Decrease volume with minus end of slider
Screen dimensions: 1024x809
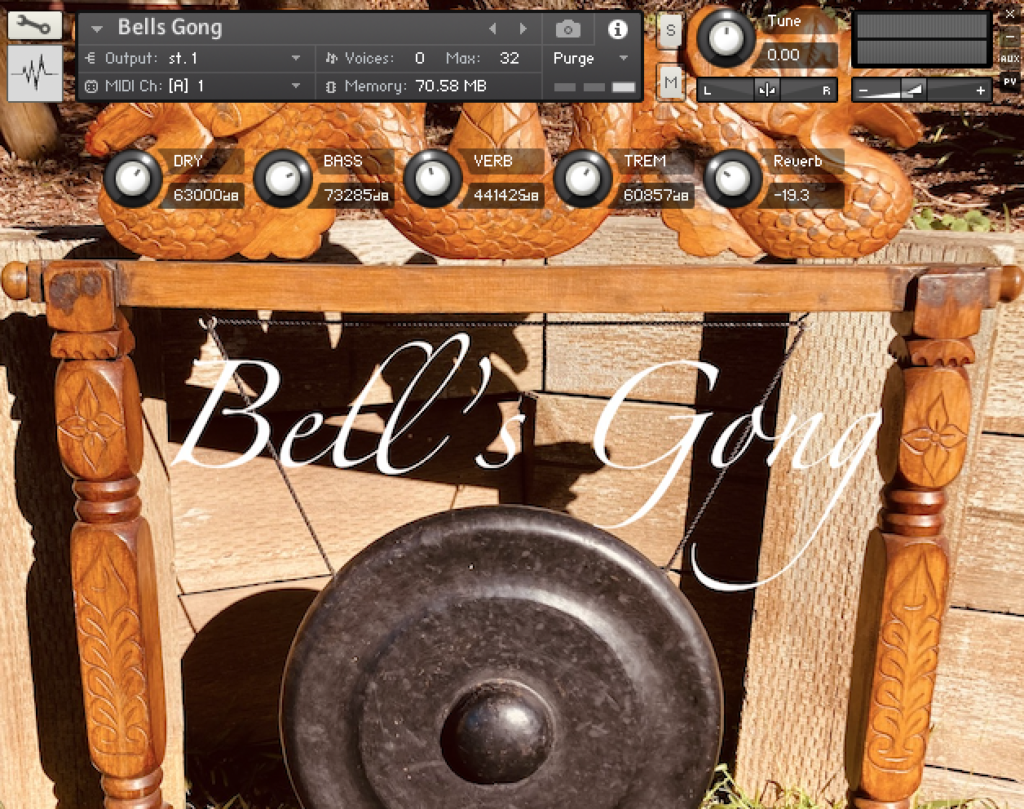[863, 91]
